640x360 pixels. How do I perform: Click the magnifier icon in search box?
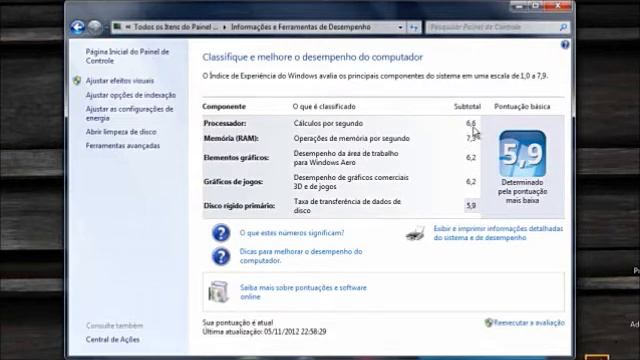pyautogui.click(x=563, y=27)
